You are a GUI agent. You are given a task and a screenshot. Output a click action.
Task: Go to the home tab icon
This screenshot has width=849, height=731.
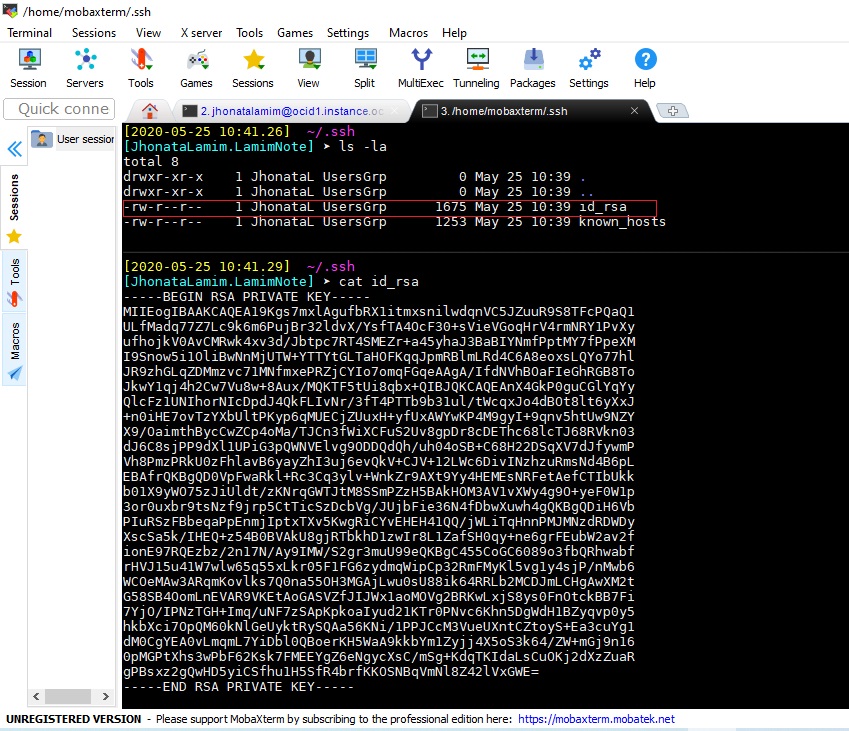(x=150, y=111)
